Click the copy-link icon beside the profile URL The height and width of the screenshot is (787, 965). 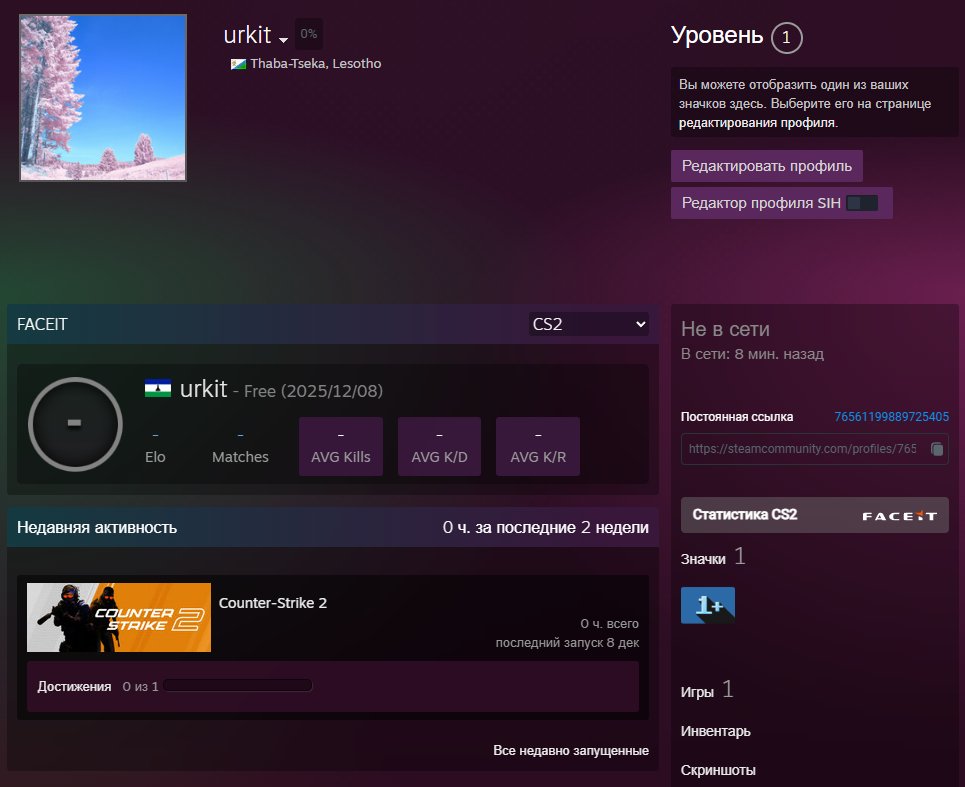tap(937, 449)
